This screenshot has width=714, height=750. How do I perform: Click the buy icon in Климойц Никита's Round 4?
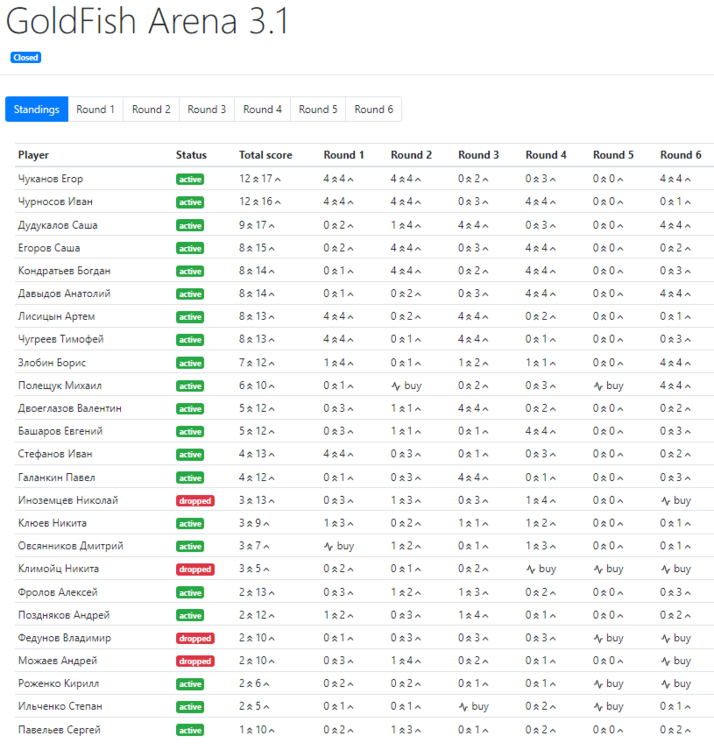pos(531,569)
